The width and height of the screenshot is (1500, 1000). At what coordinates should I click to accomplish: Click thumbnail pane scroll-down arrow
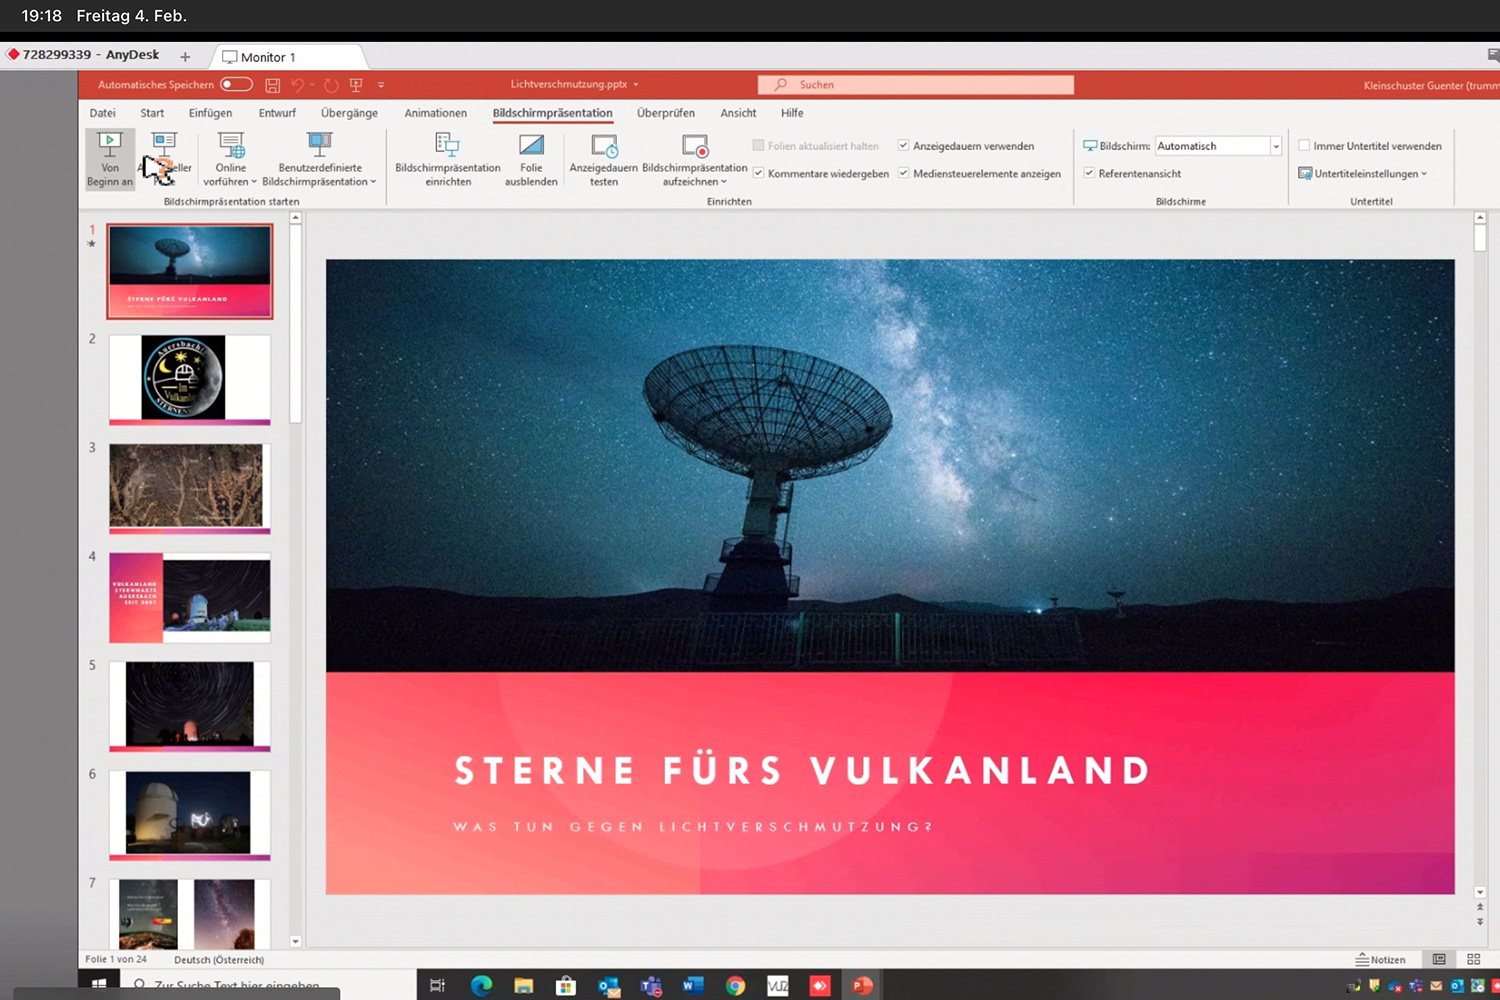click(x=295, y=941)
